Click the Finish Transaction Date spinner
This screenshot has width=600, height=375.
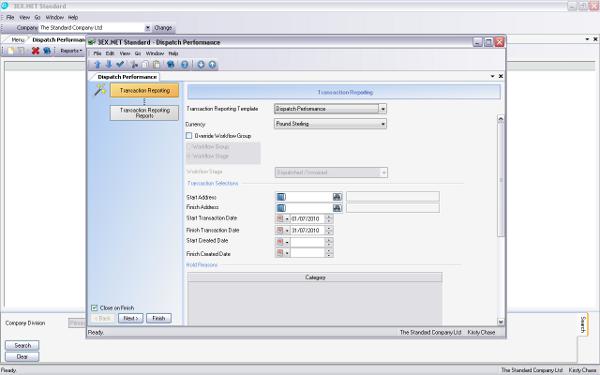click(329, 230)
